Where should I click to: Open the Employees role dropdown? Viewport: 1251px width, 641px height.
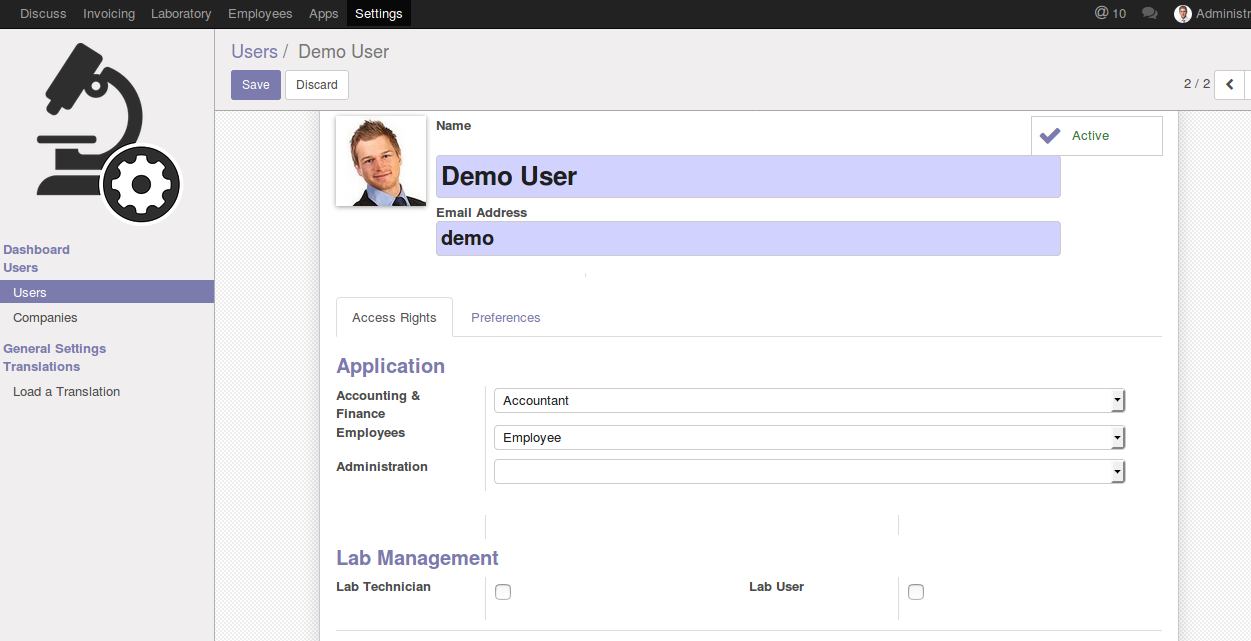[x=809, y=438]
